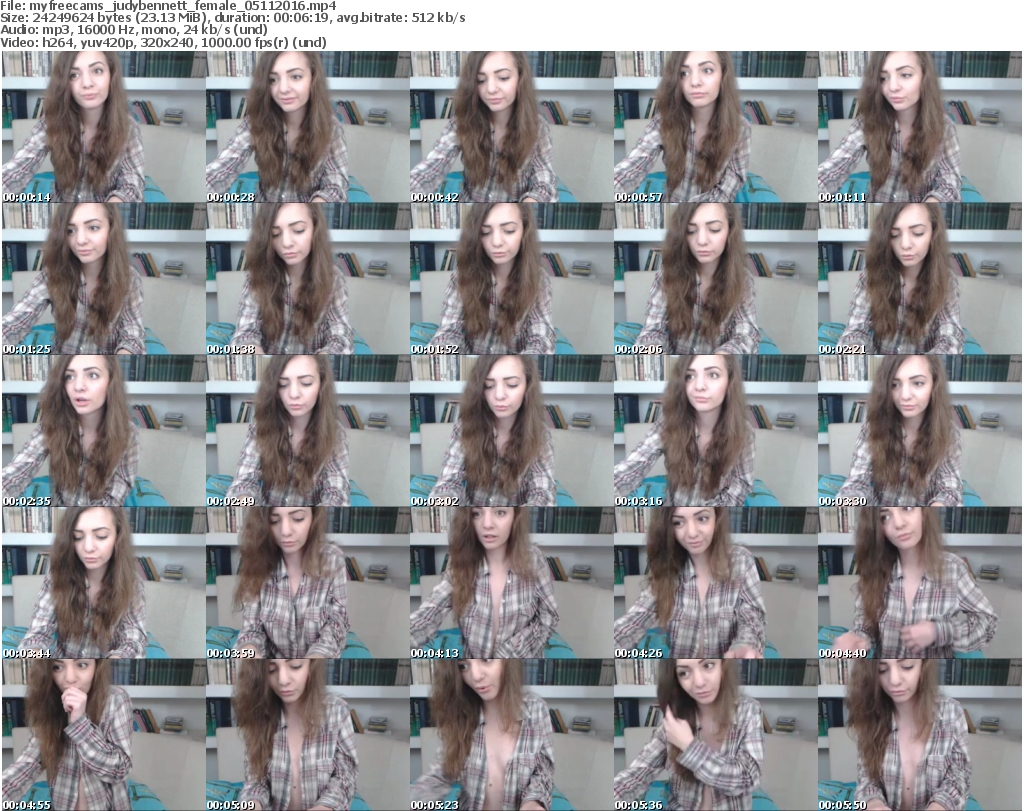Open the thumbnail at 00:02:35

(103, 431)
